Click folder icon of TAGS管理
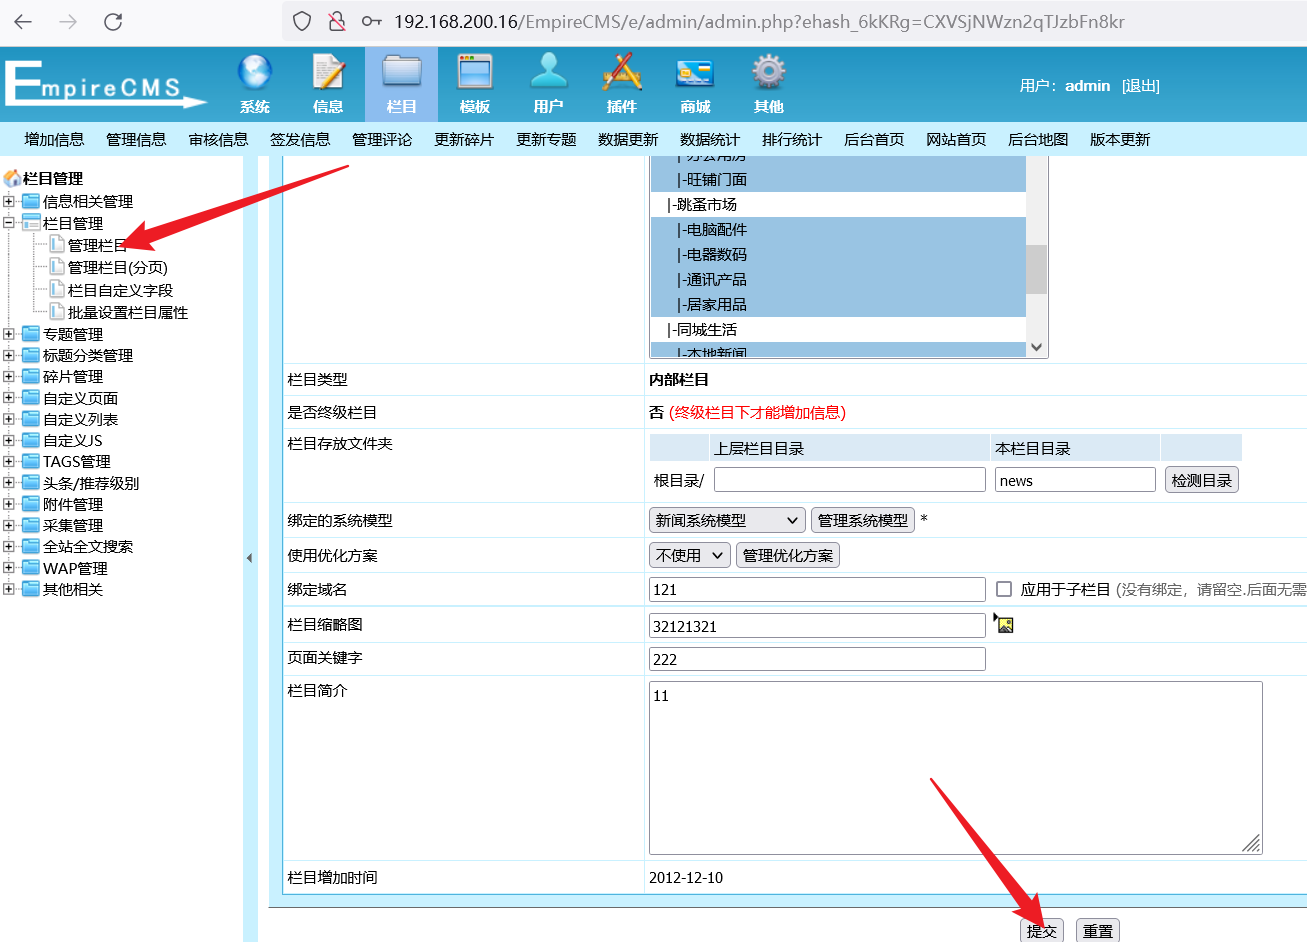Image resolution: width=1307 pixels, height=942 pixels. 31,461
